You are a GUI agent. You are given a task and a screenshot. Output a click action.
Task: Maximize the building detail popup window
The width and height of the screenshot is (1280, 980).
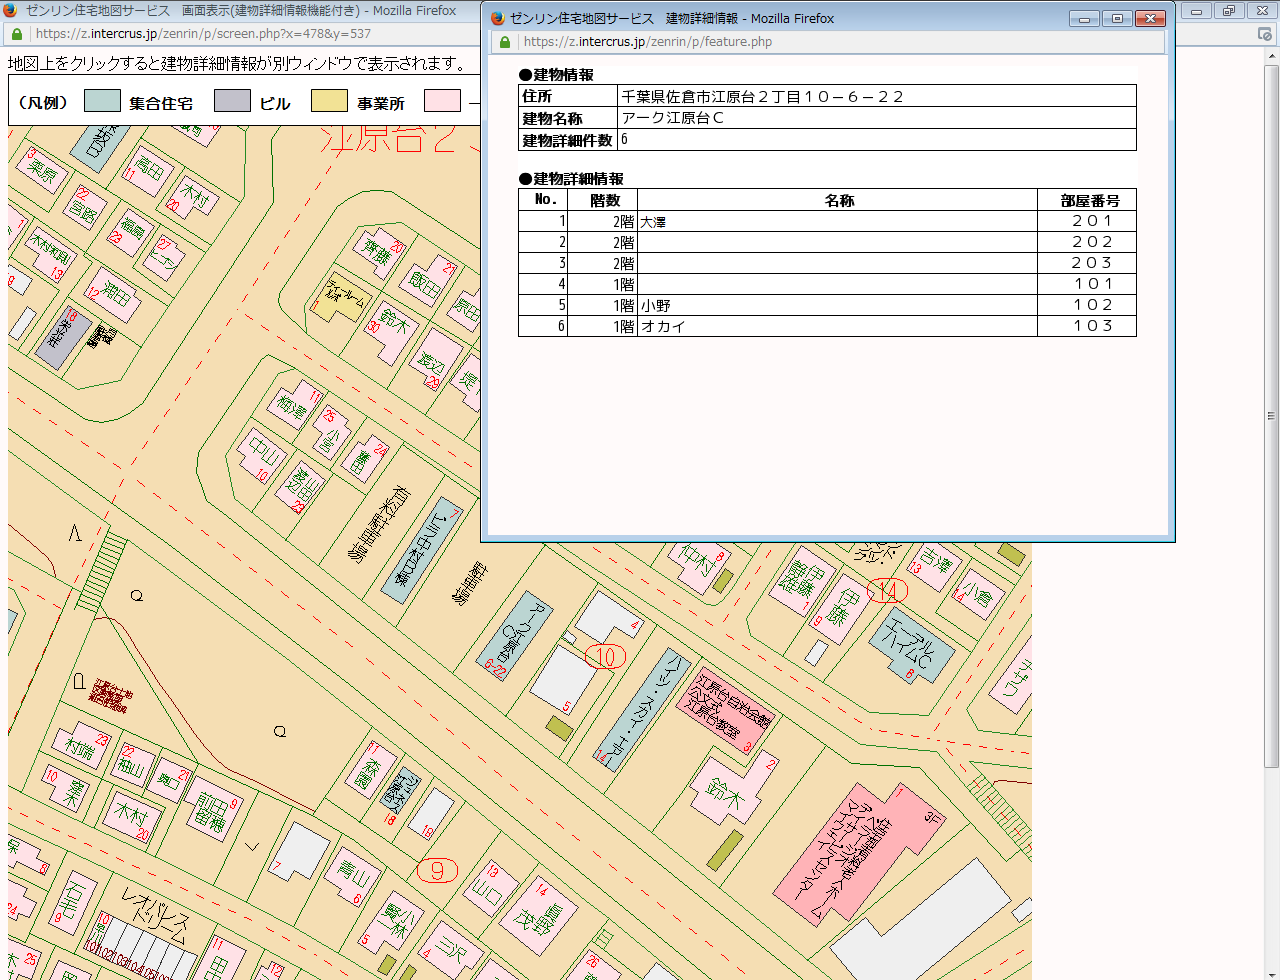coord(1117,19)
